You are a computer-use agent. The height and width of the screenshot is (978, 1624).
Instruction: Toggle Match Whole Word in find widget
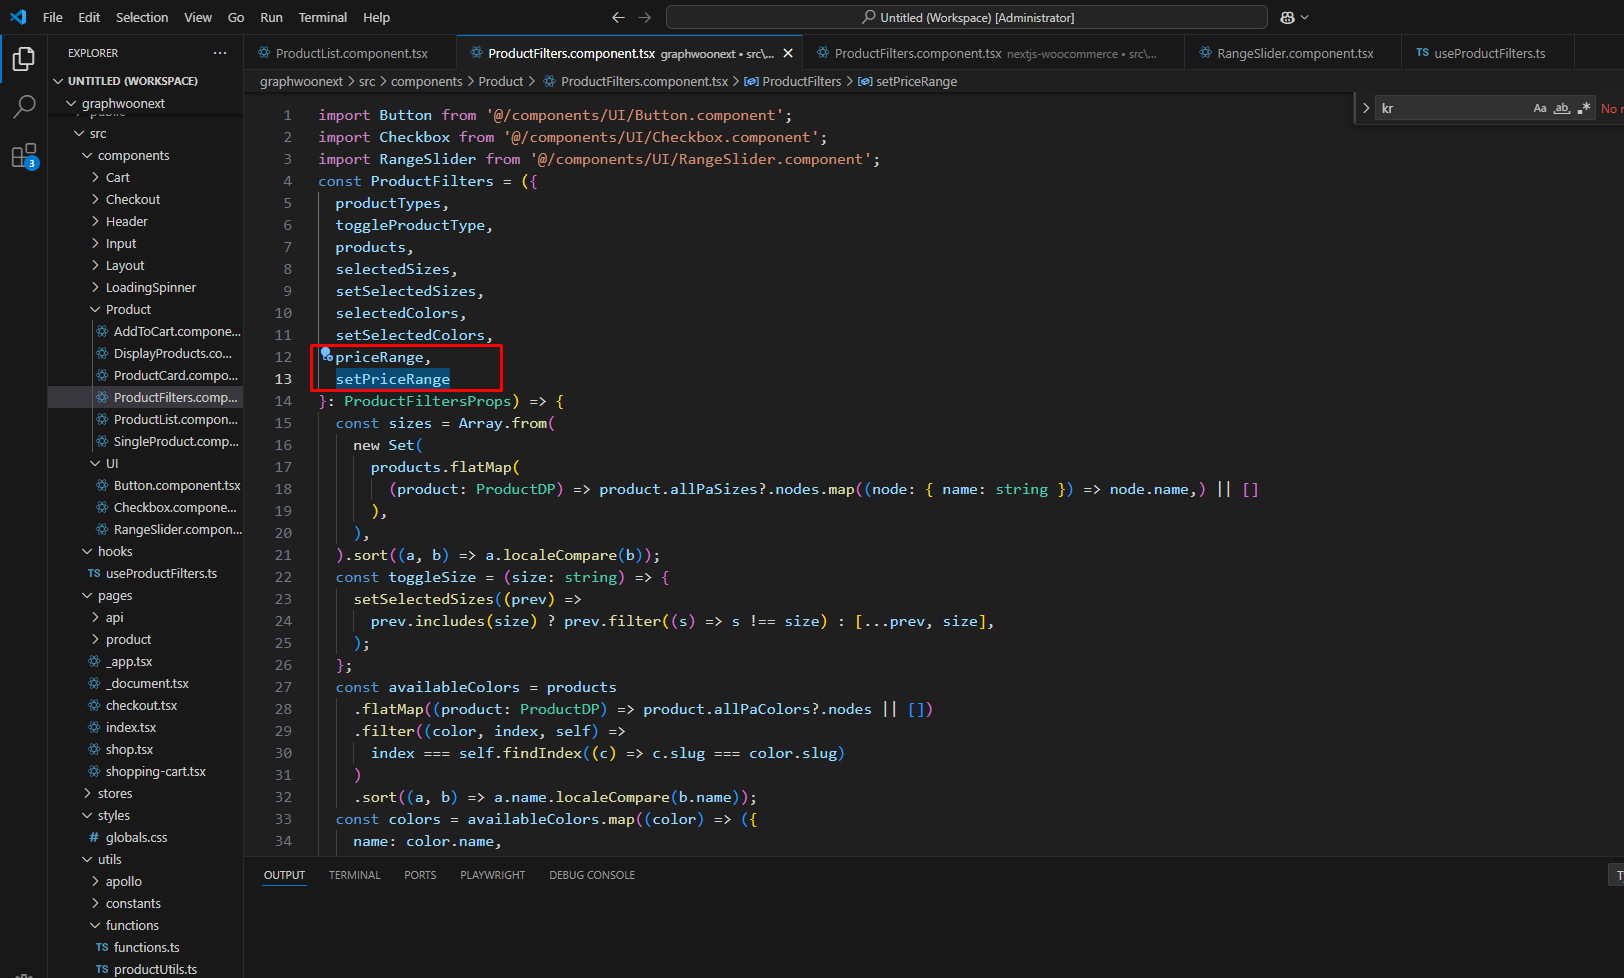[1561, 108]
